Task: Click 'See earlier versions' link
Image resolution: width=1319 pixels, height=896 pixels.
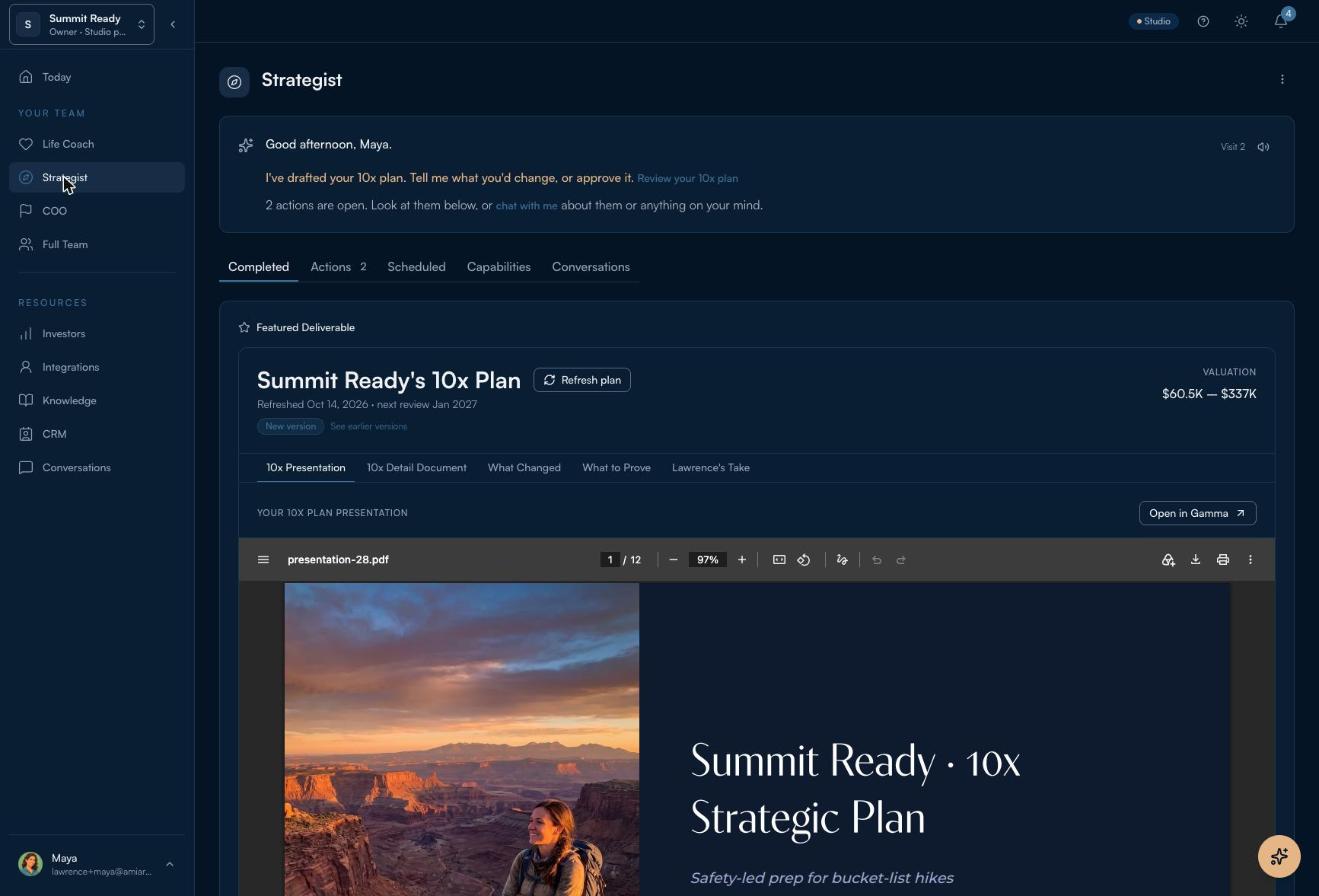Action: pyautogui.click(x=368, y=426)
